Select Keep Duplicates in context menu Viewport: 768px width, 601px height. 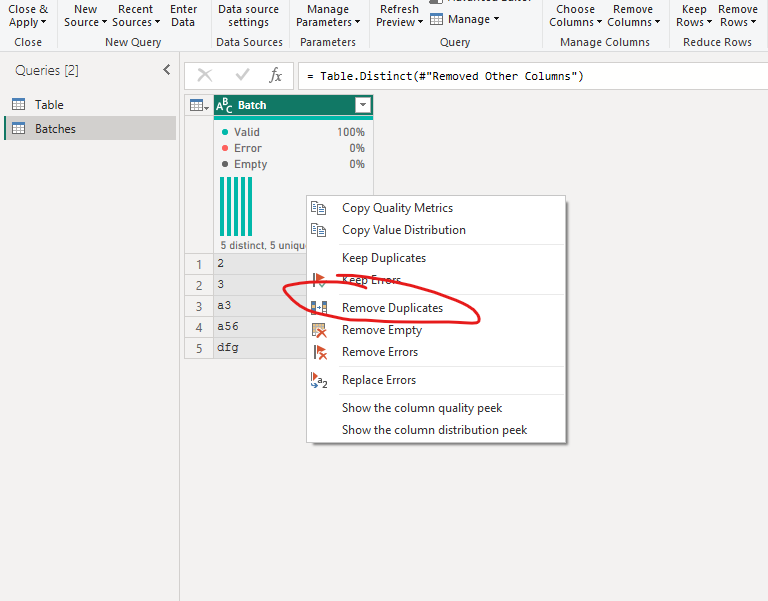(x=384, y=258)
